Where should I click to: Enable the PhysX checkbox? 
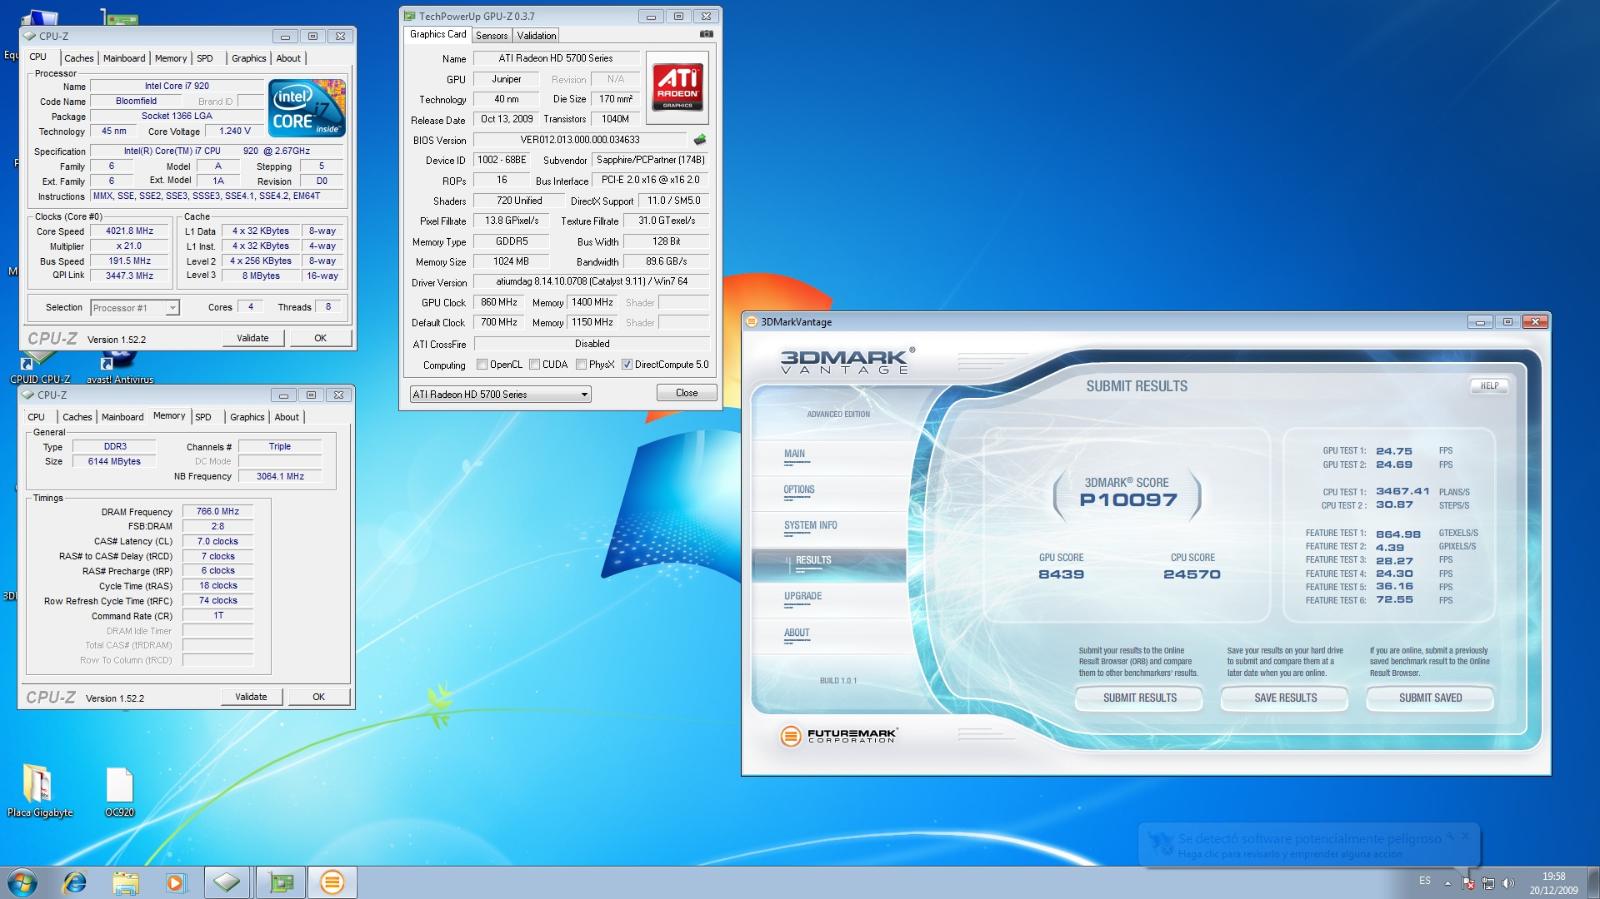(x=581, y=365)
